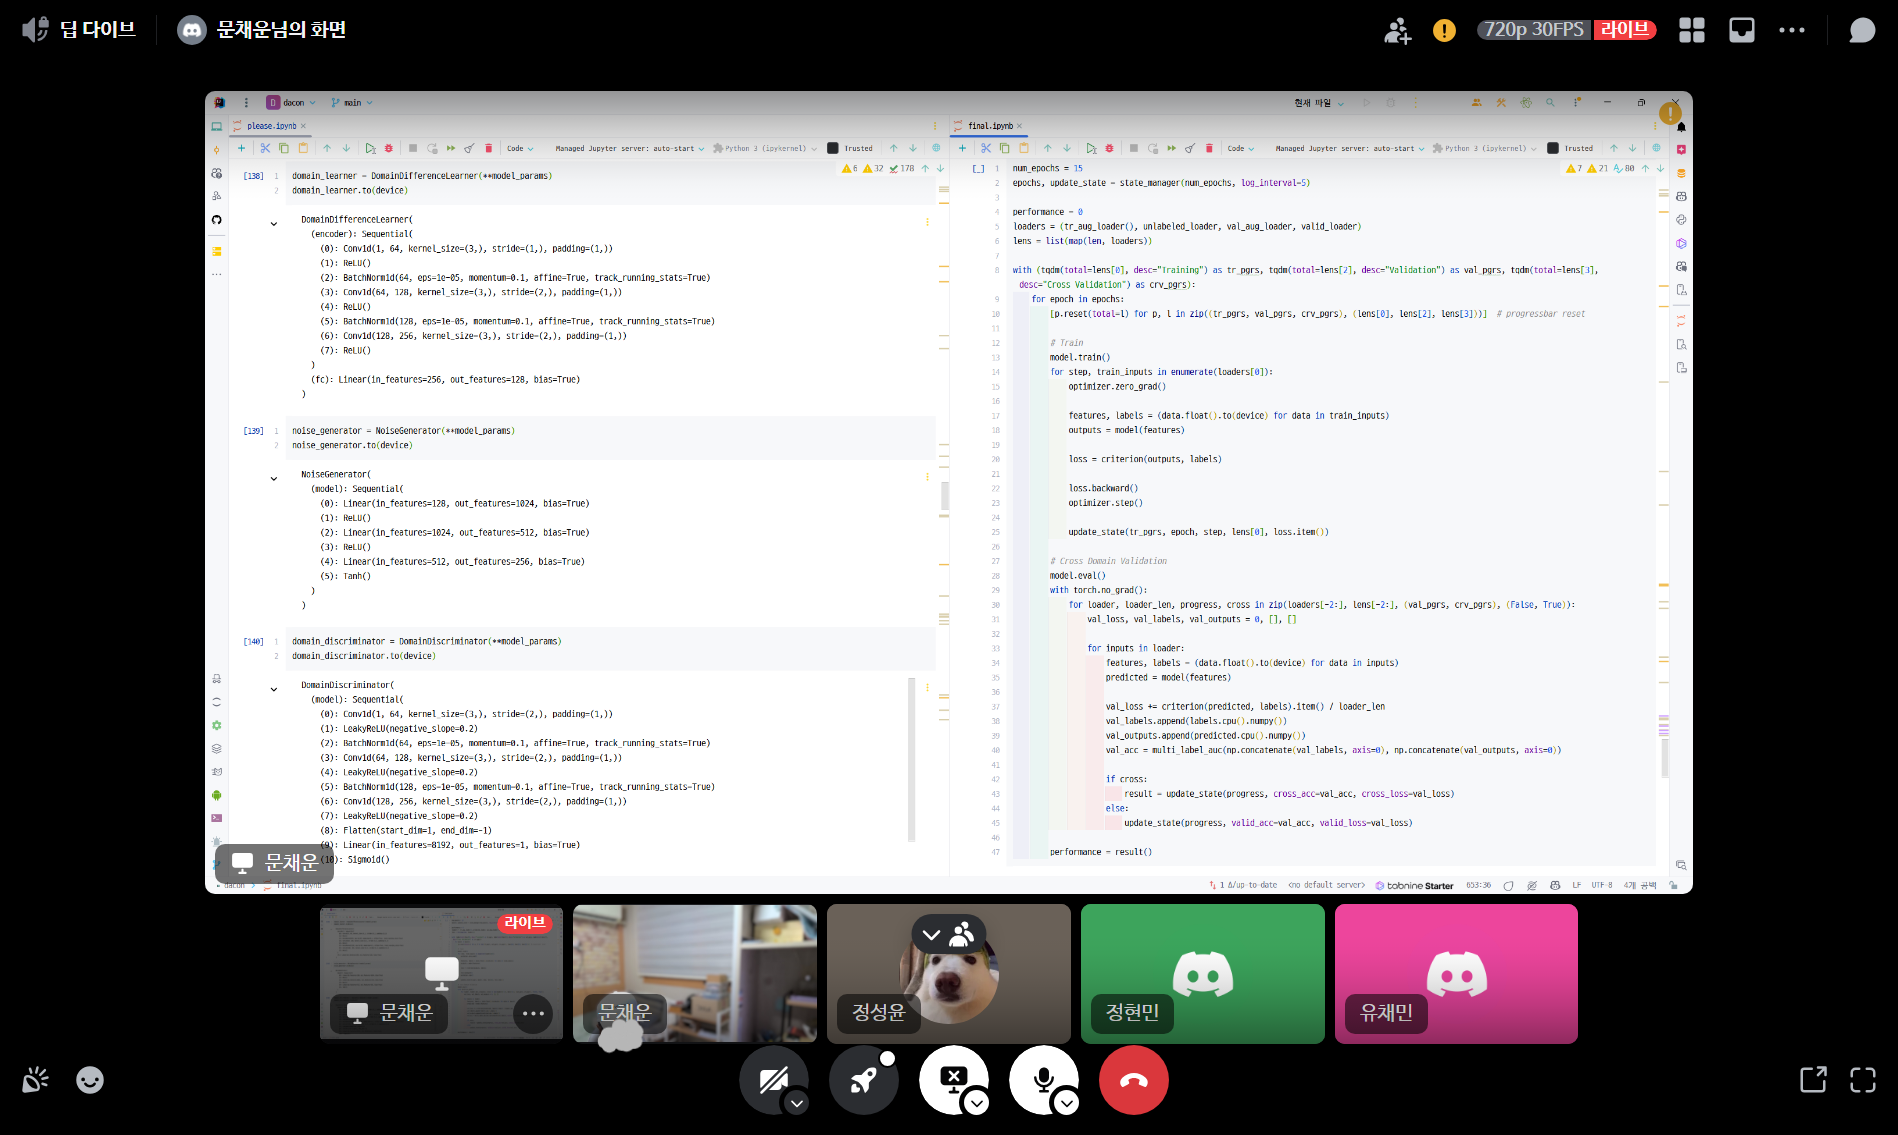The height and width of the screenshot is (1135, 1898).
Task: Hide participants with chevron toggle
Action: [949, 935]
